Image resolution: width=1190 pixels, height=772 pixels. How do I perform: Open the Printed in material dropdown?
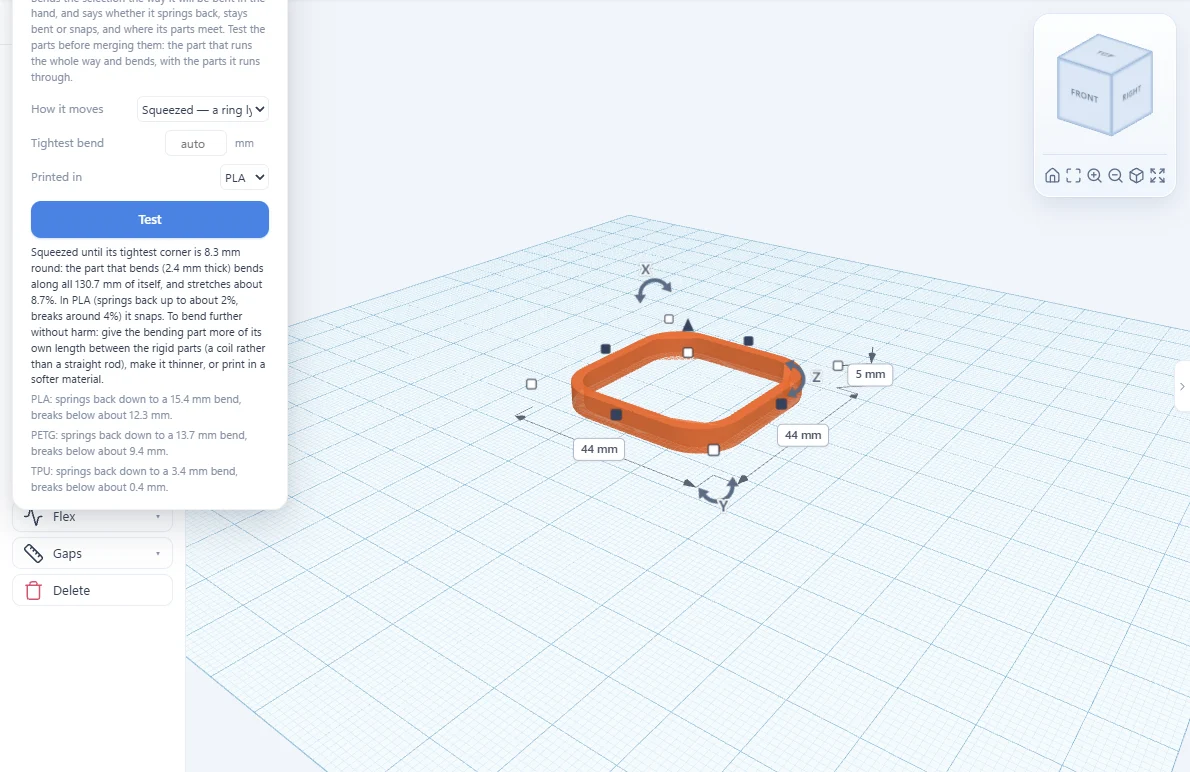pyautogui.click(x=244, y=177)
